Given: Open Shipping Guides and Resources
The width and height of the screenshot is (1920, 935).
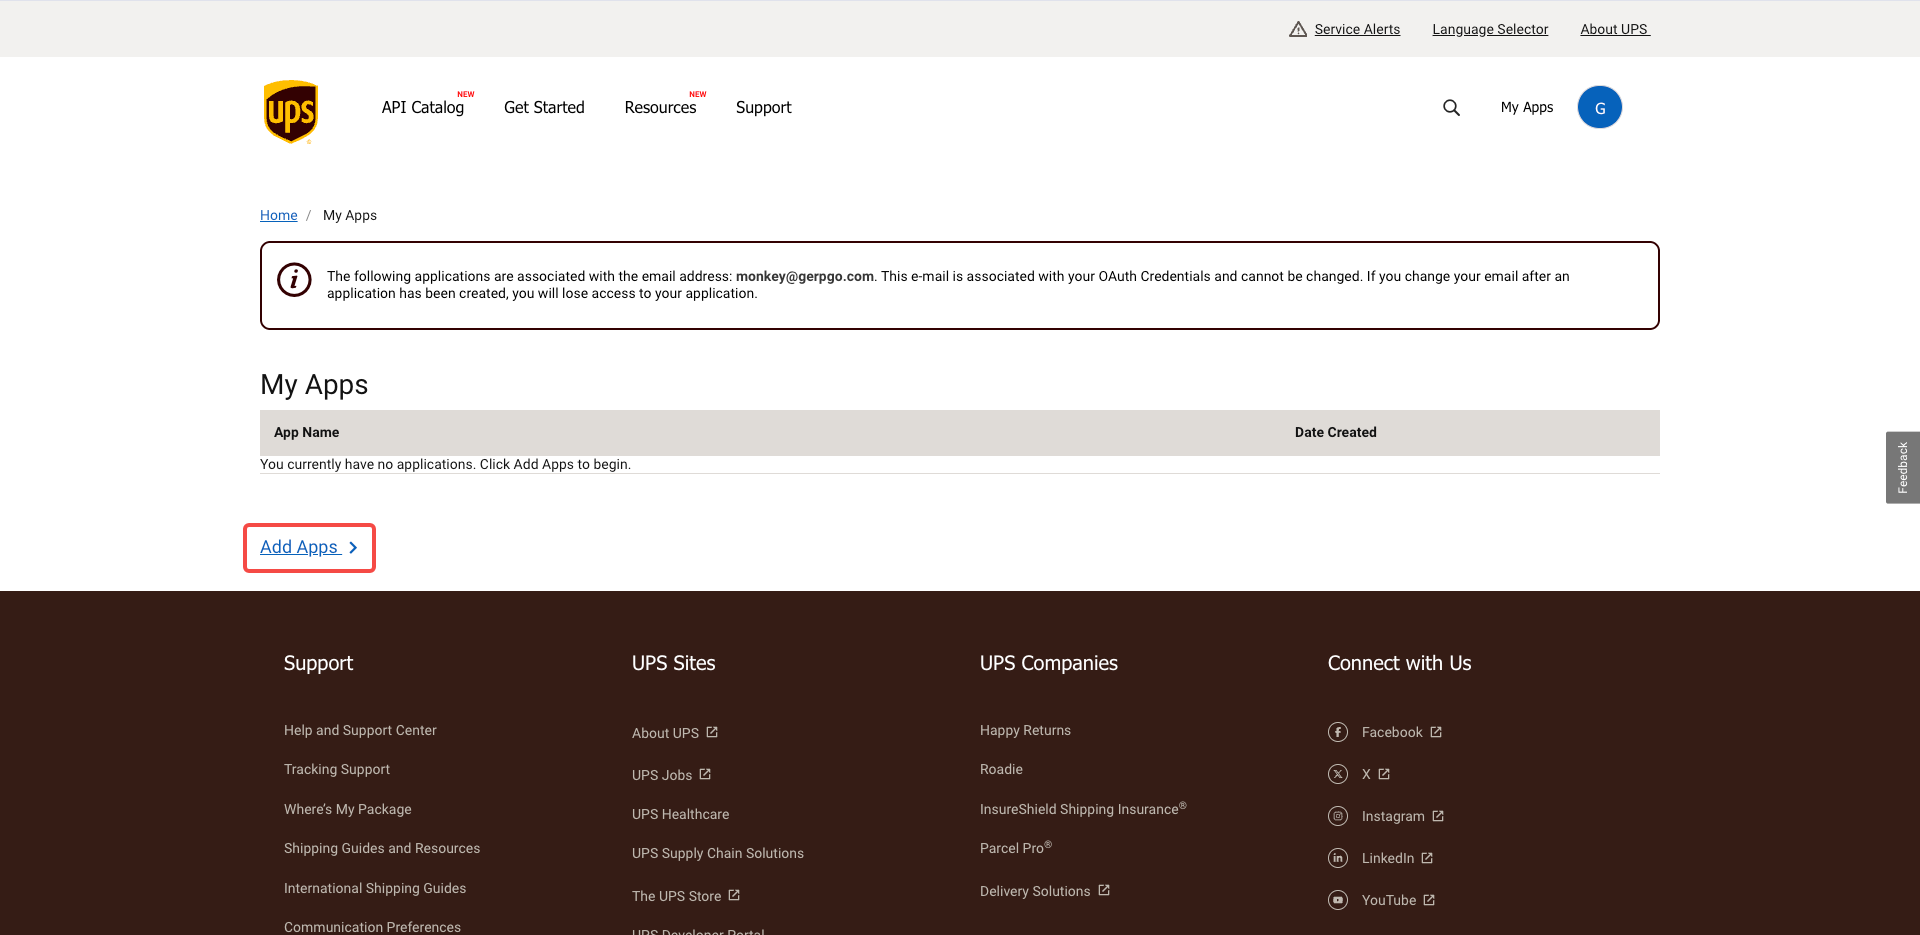Looking at the screenshot, I should click(x=382, y=848).
